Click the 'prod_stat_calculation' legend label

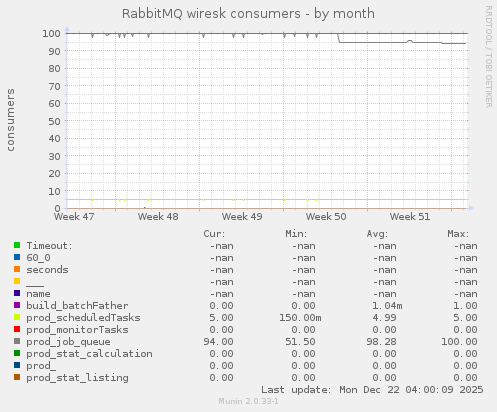point(89,354)
